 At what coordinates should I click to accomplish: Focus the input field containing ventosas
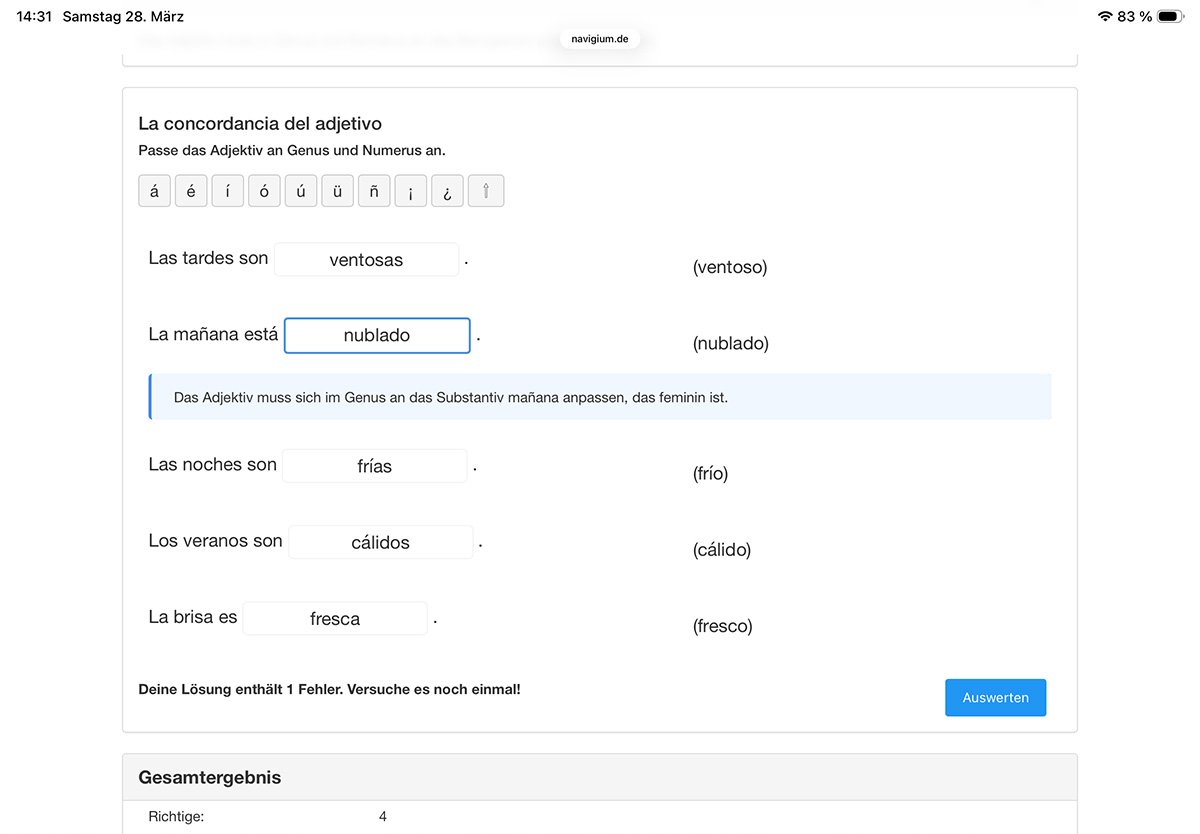pos(366,260)
